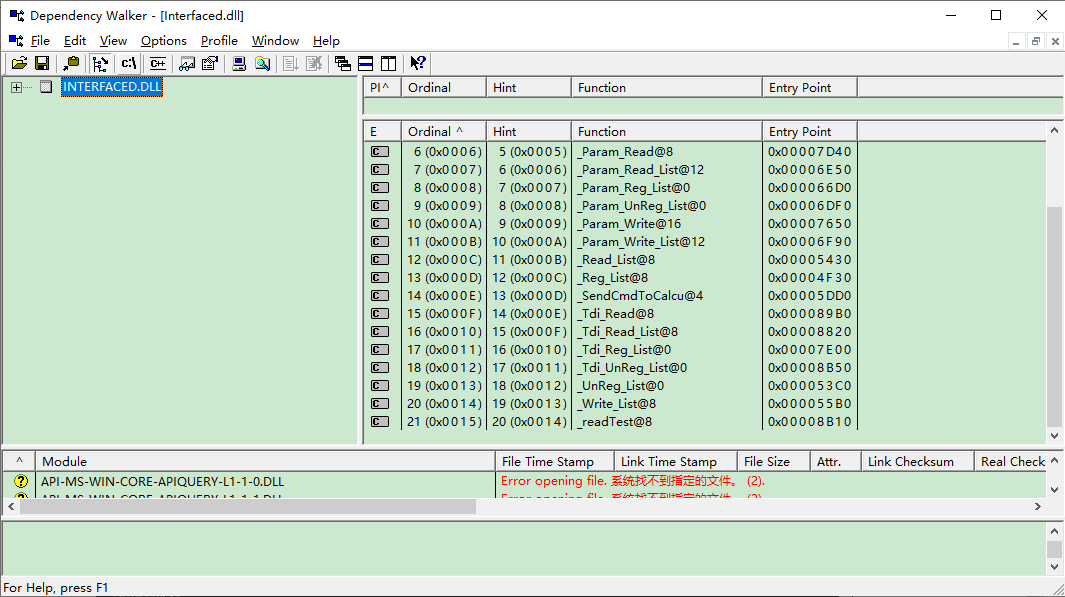Click File Size column header
This screenshot has height=597, width=1065.
(x=774, y=462)
